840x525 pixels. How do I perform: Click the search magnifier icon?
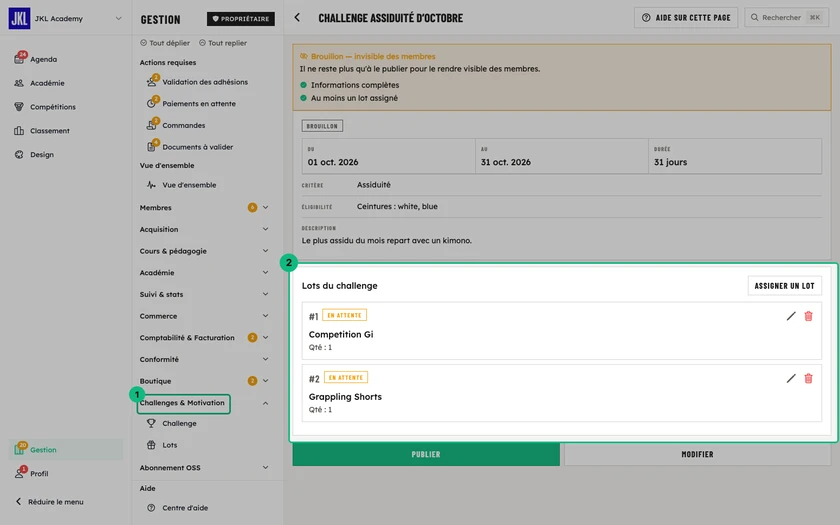pyautogui.click(x=754, y=18)
